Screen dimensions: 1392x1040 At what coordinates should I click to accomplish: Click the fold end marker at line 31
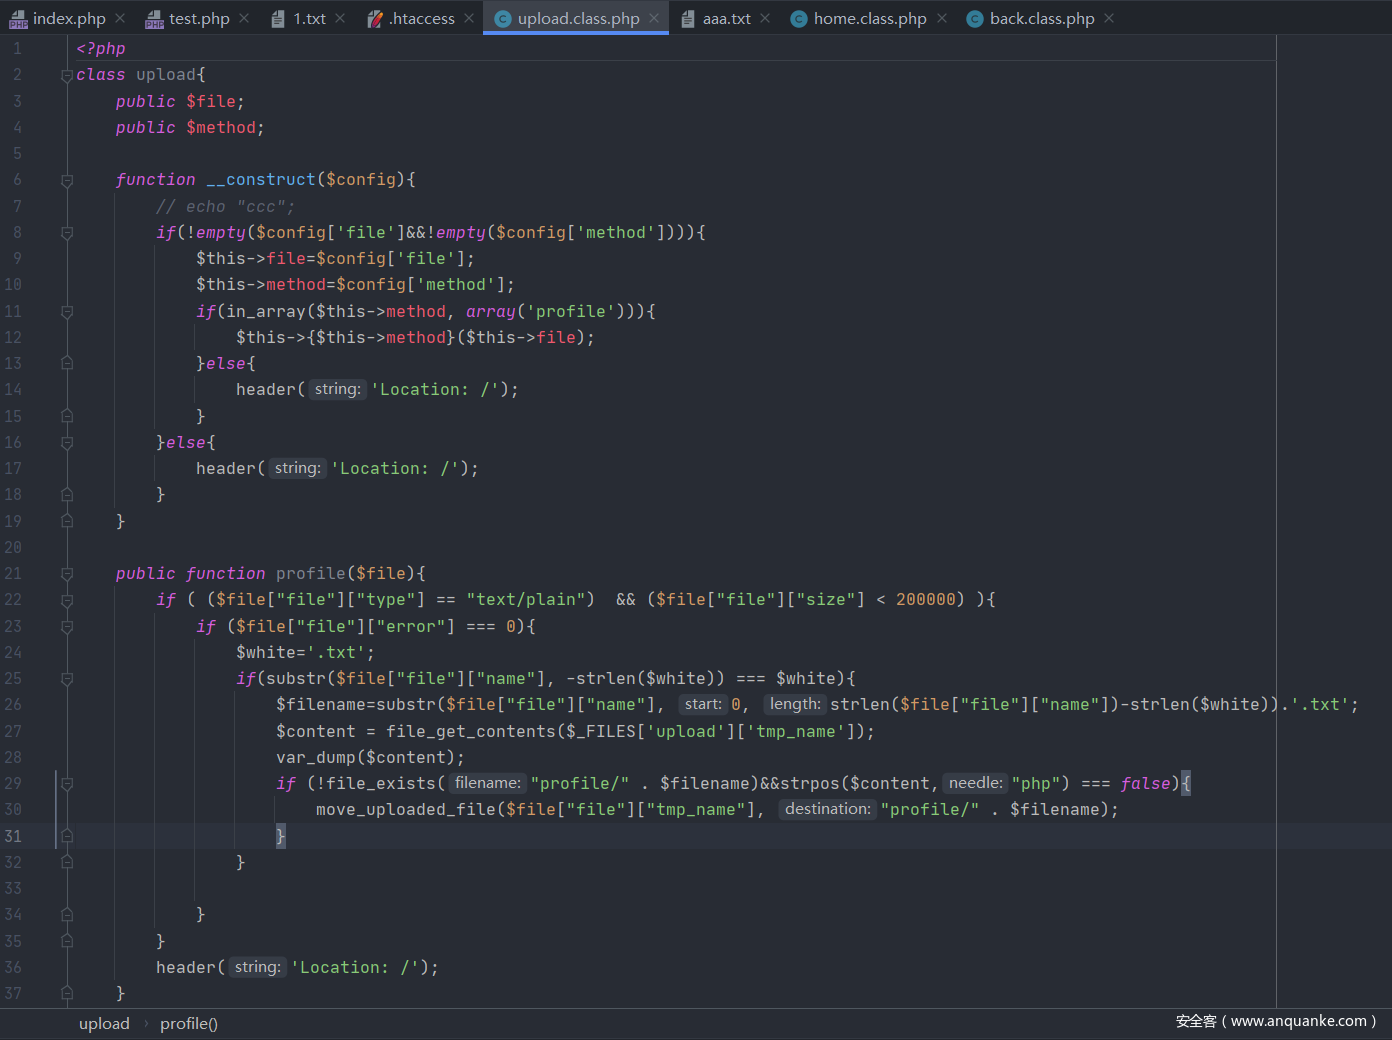(67, 836)
